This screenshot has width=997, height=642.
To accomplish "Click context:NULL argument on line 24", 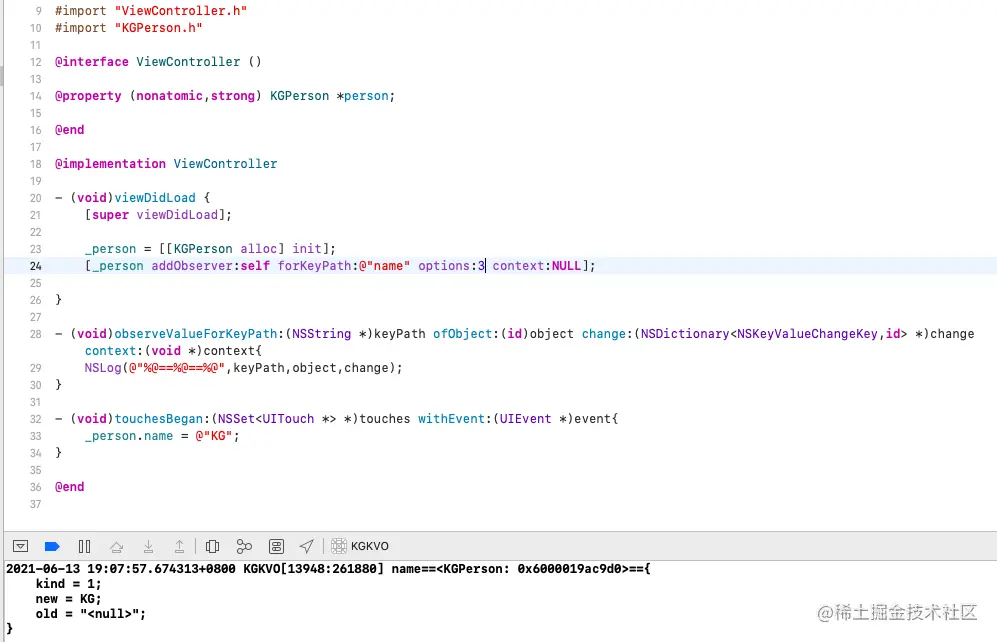I will (x=537, y=266).
